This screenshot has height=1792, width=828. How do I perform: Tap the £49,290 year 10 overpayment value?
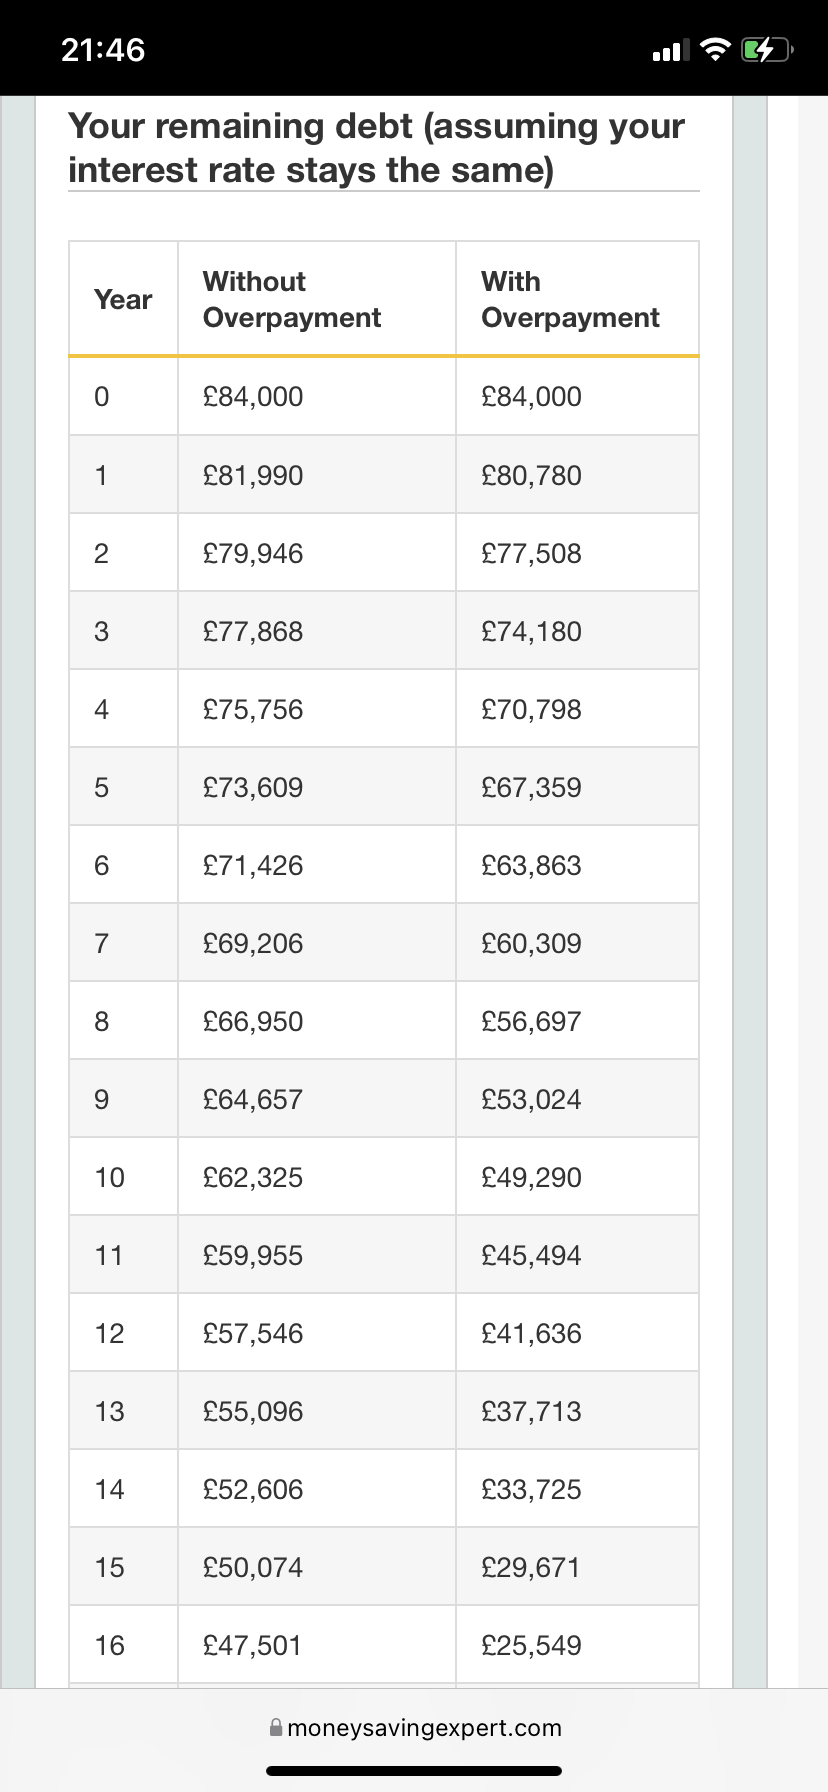pyautogui.click(x=531, y=1177)
